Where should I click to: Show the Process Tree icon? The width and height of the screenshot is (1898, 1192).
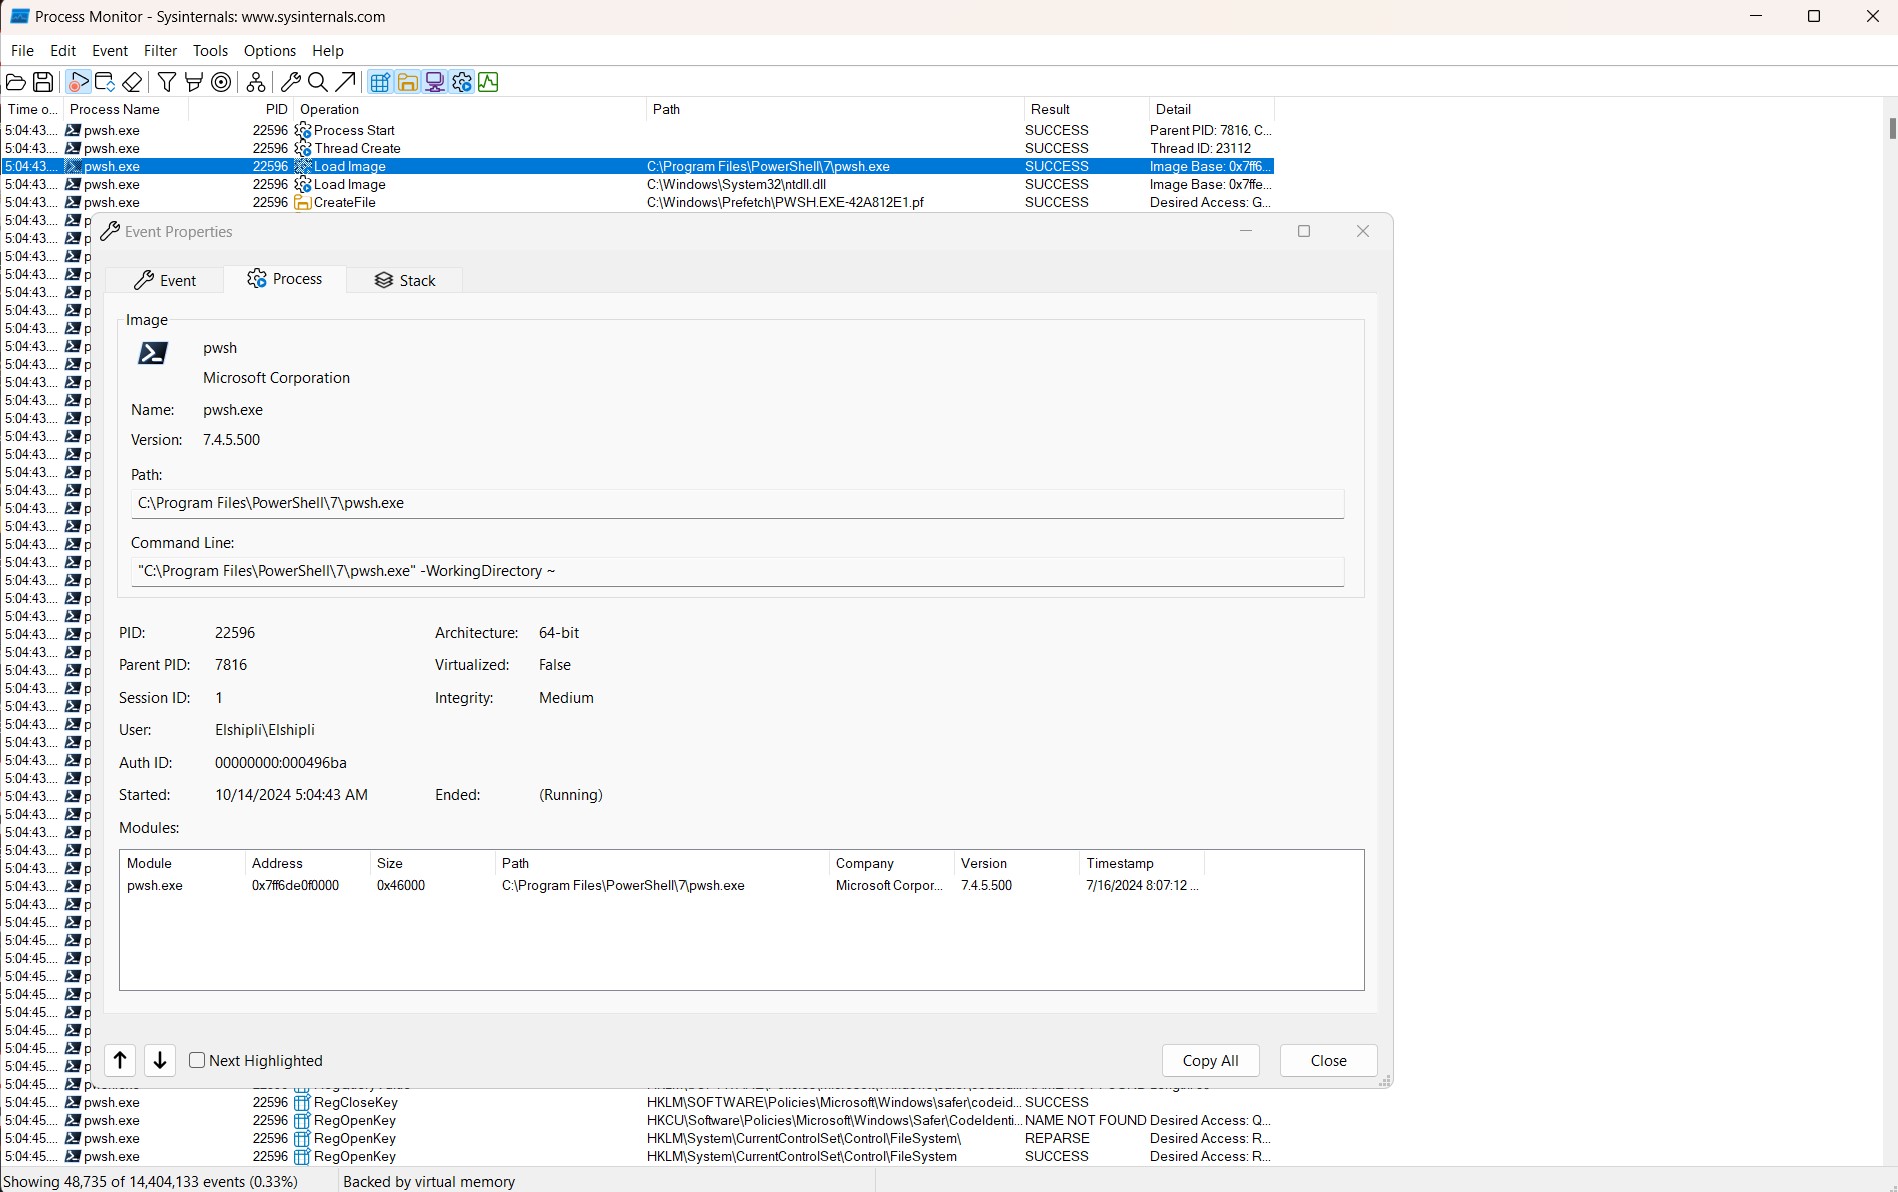pos(256,82)
